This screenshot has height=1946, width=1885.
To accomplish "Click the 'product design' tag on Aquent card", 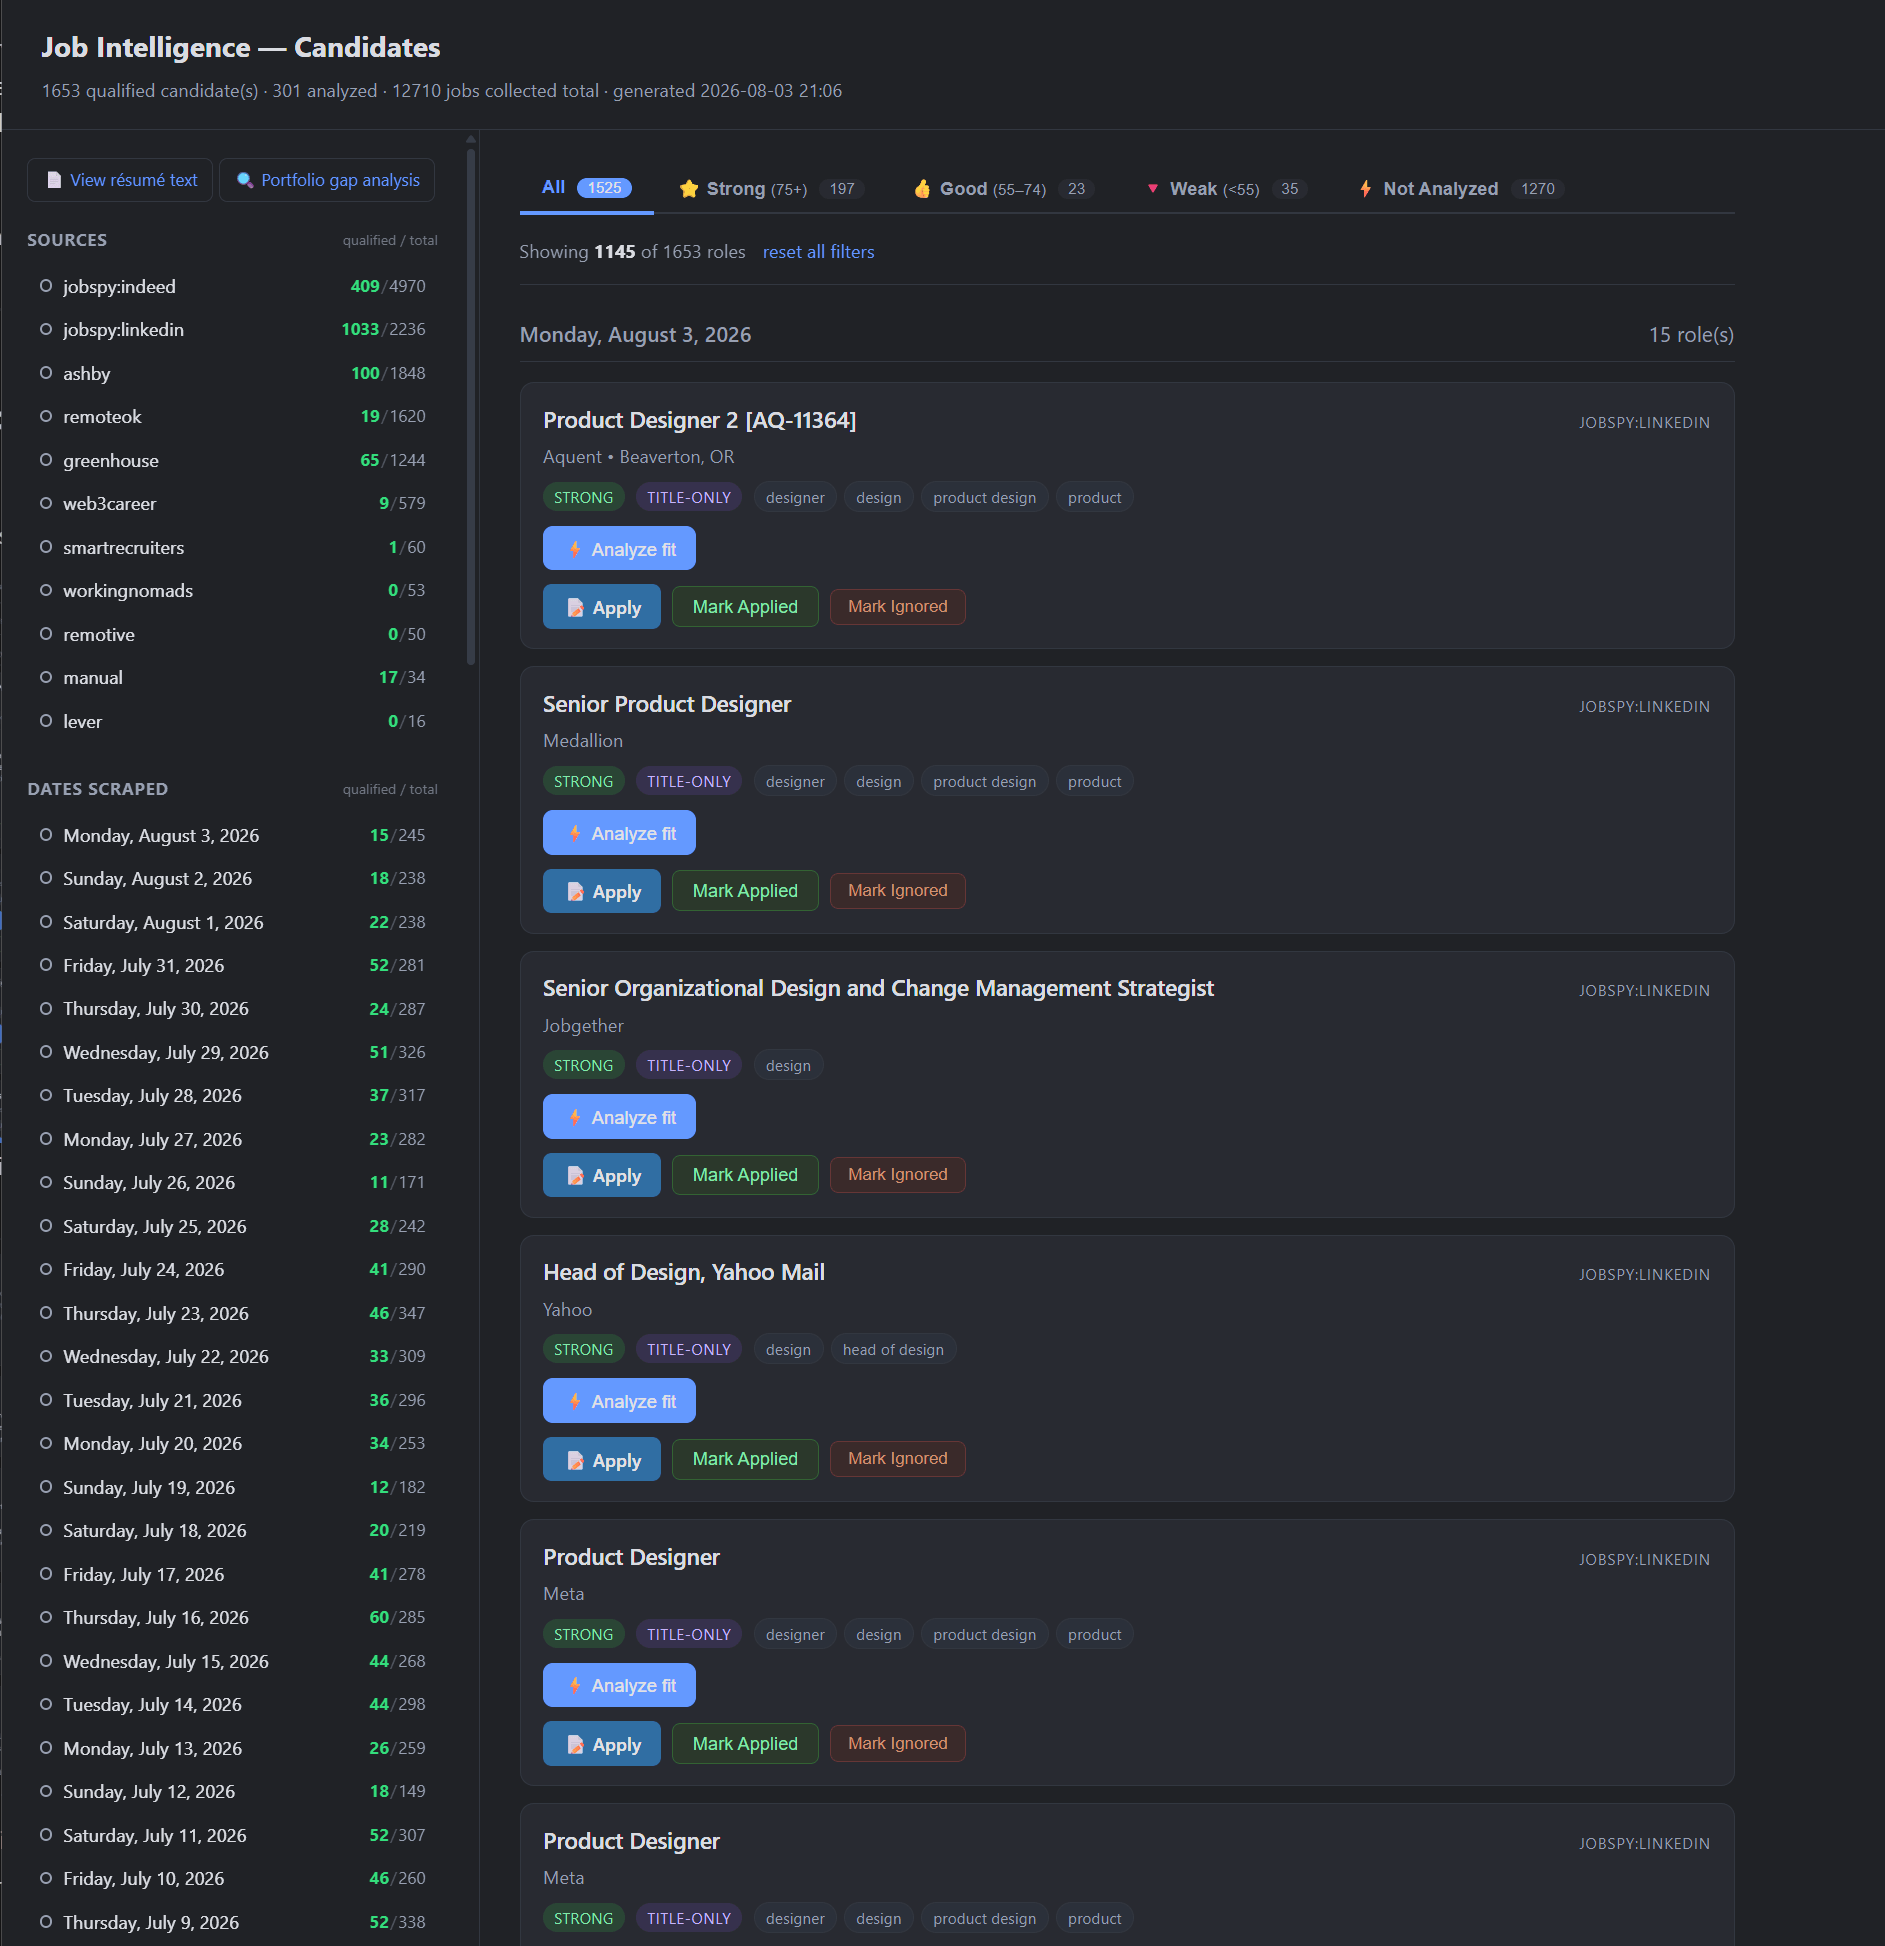I will click(984, 498).
